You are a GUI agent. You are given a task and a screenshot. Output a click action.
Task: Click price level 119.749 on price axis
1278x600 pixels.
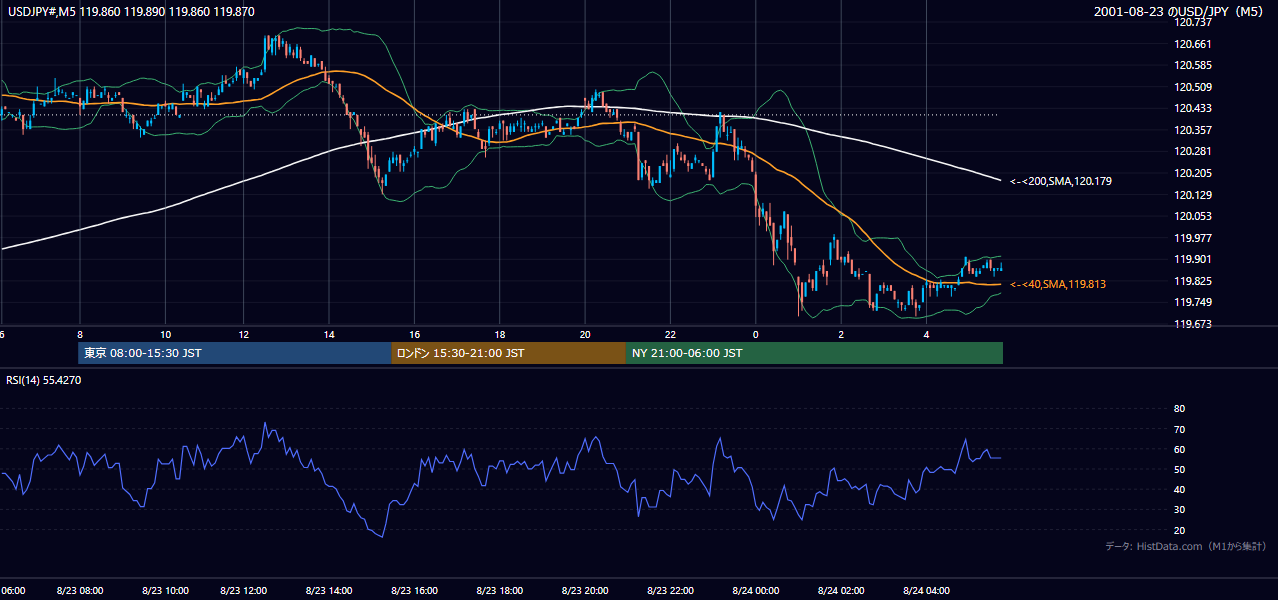coord(1192,303)
